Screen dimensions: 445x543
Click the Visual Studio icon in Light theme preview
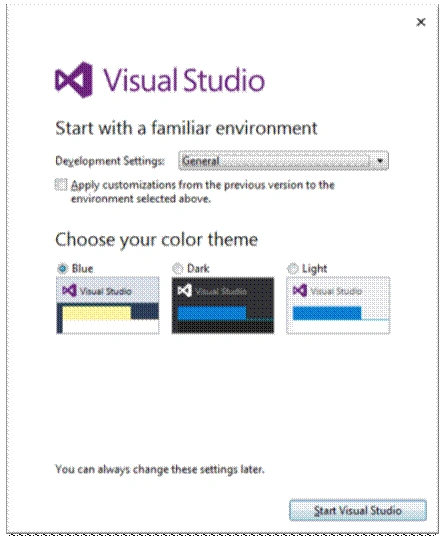(x=300, y=290)
